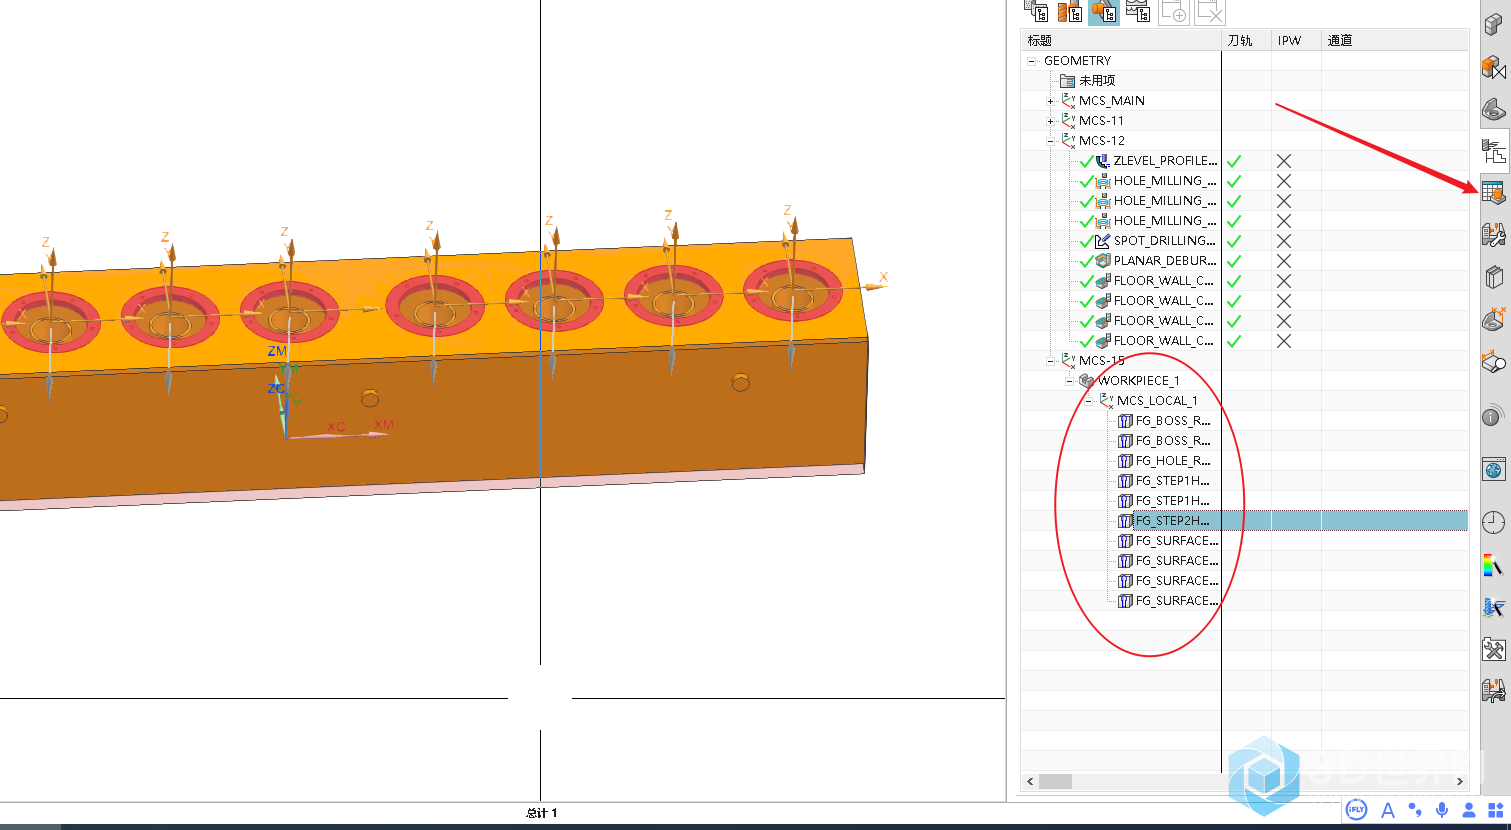
Task: Collapse the GEOMETRY root node
Action: 1032,61
